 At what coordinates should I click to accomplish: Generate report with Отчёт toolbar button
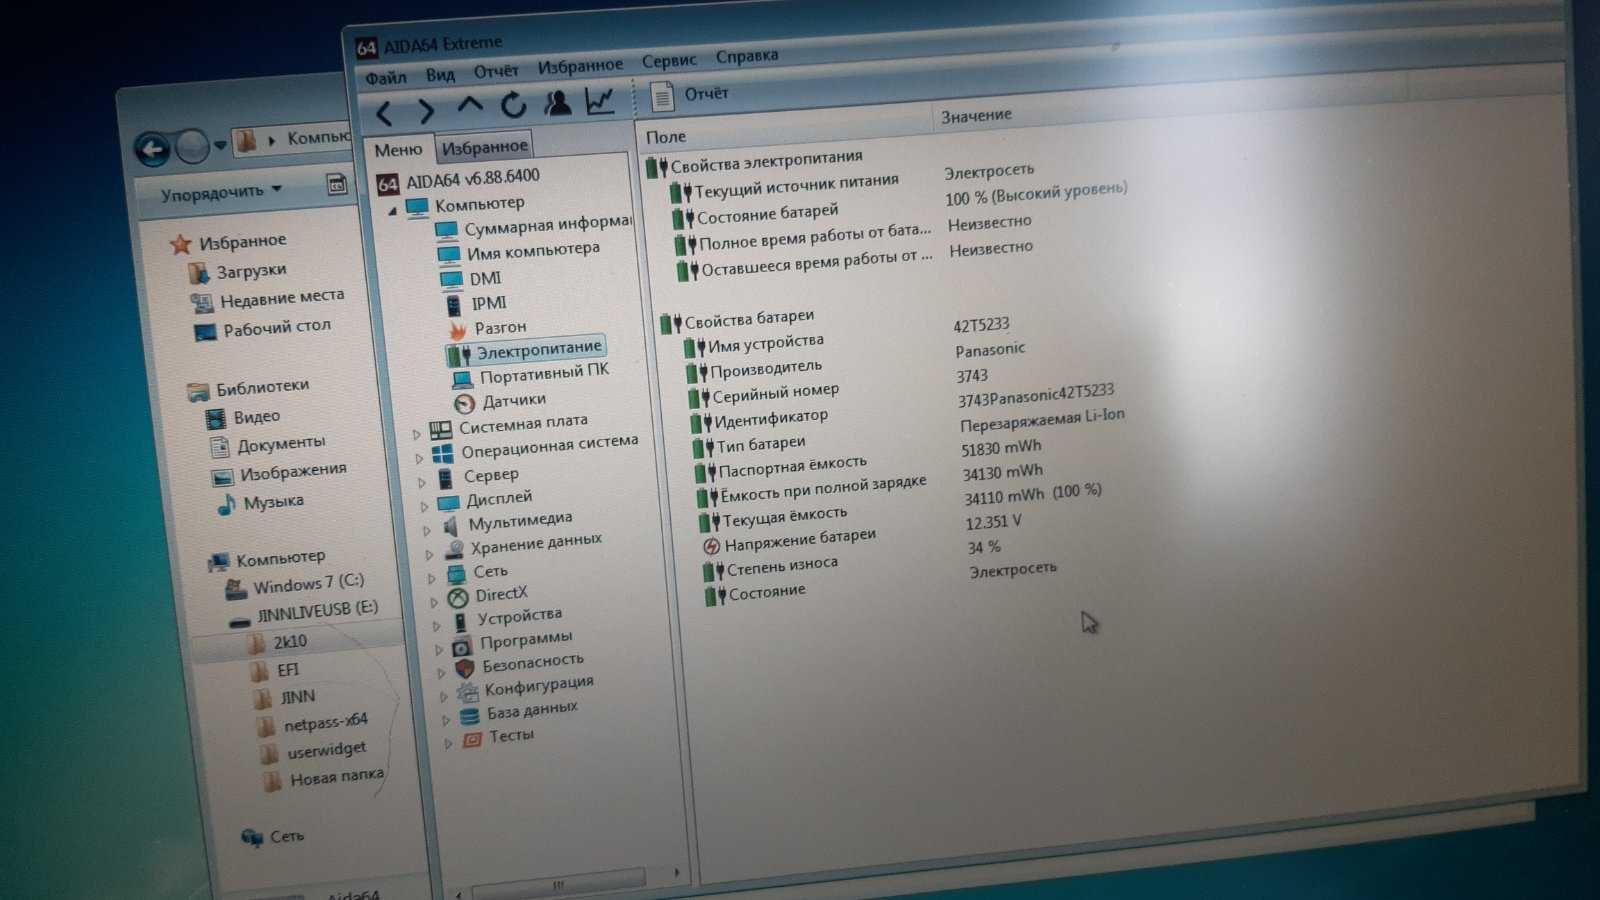690,95
